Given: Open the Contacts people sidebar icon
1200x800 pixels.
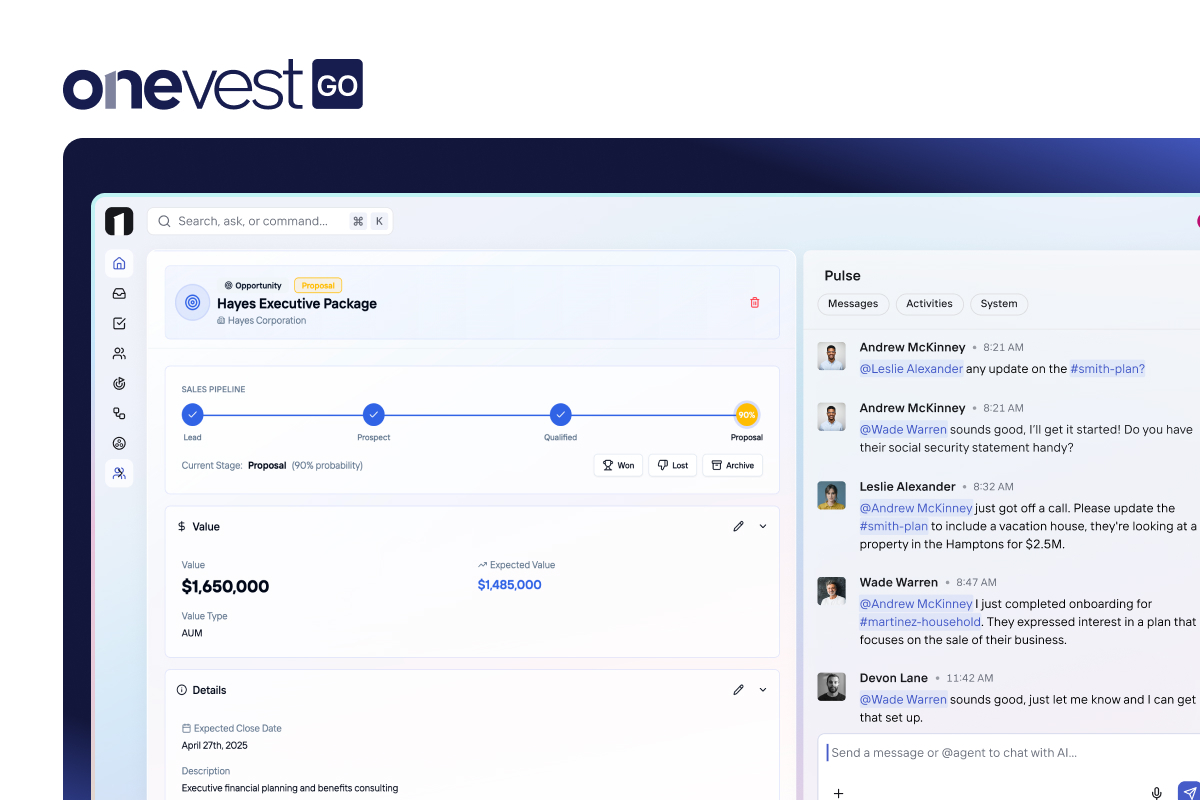Looking at the screenshot, I should tap(119, 354).
